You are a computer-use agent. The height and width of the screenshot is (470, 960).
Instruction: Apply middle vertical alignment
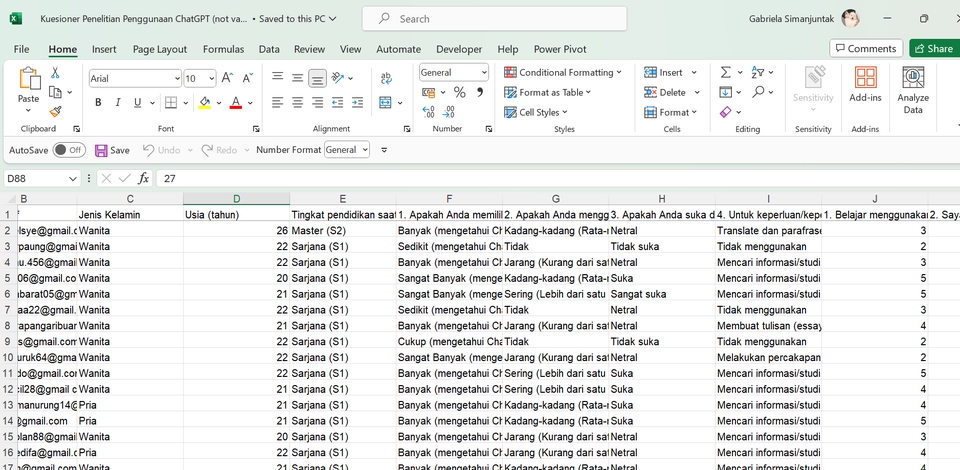(297, 78)
